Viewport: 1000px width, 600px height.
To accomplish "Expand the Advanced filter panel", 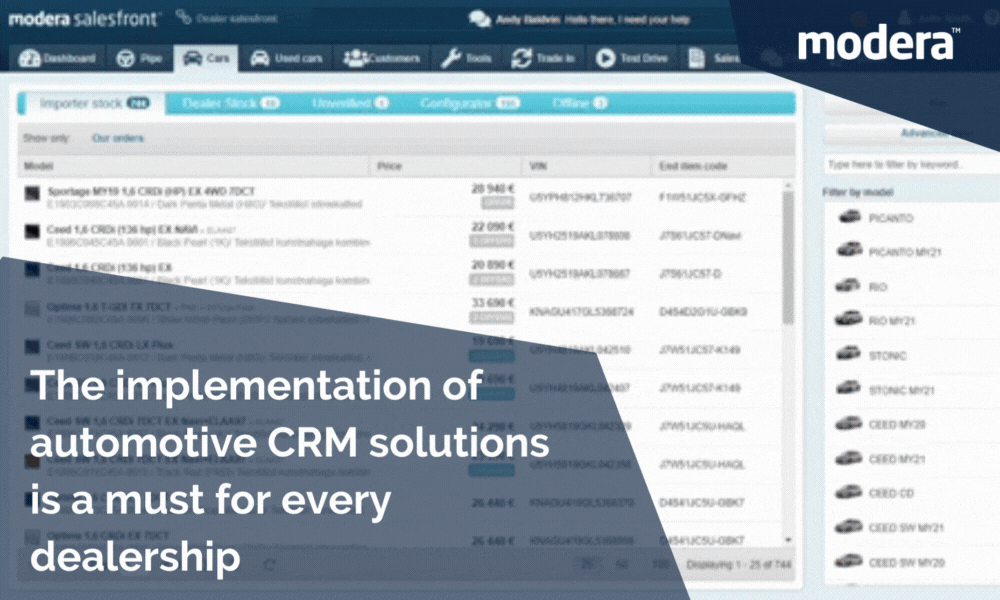I will [x=922, y=132].
